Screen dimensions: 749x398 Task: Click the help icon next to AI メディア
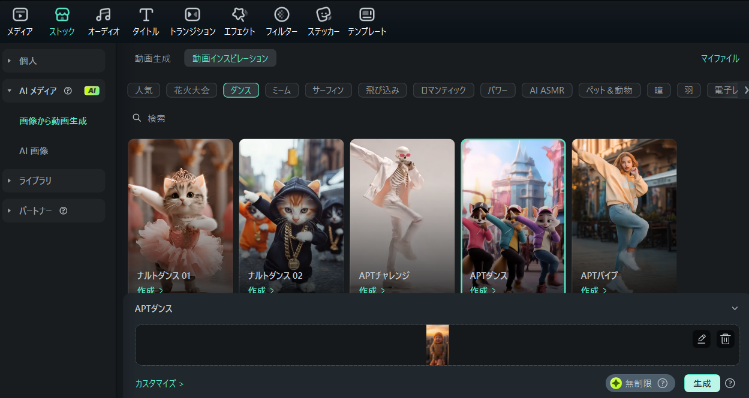pyautogui.click(x=68, y=91)
